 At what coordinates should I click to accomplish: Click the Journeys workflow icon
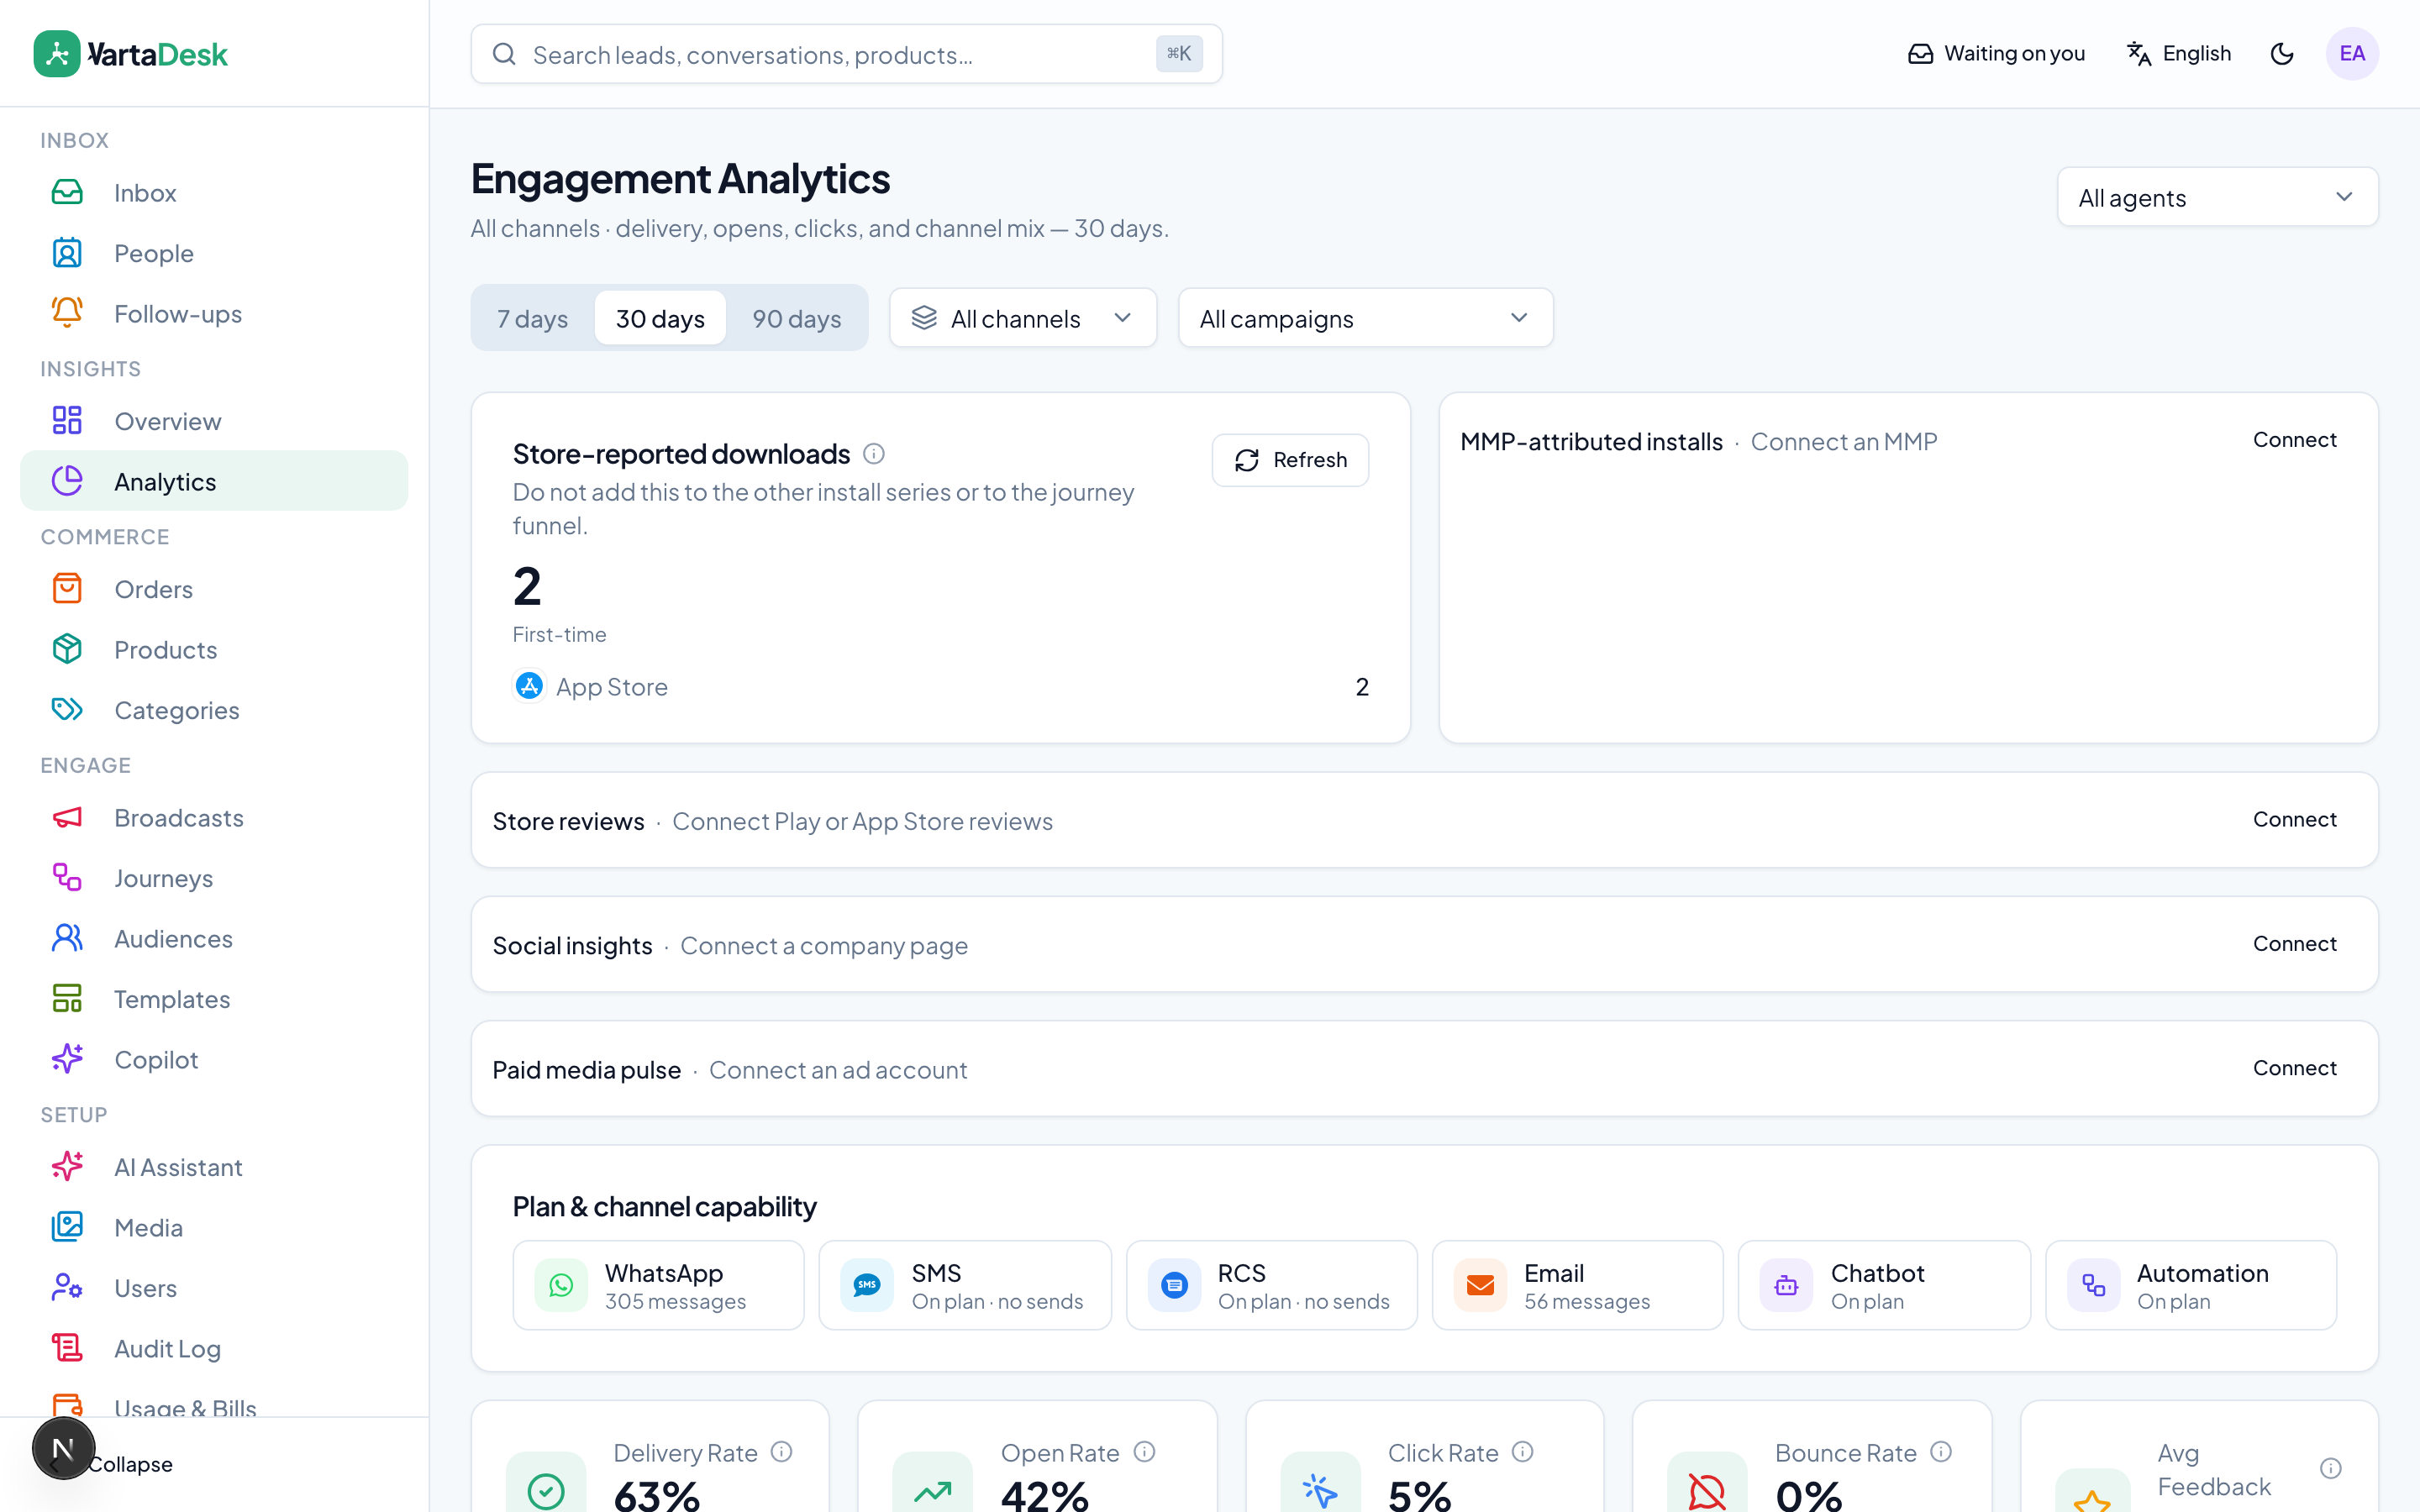point(67,878)
